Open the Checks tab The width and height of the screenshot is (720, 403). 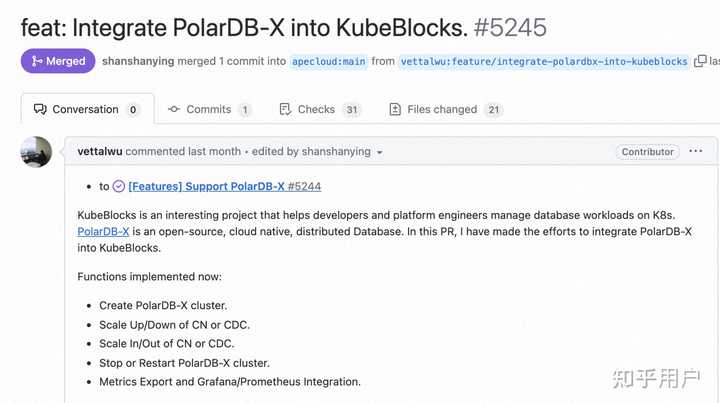[316, 109]
